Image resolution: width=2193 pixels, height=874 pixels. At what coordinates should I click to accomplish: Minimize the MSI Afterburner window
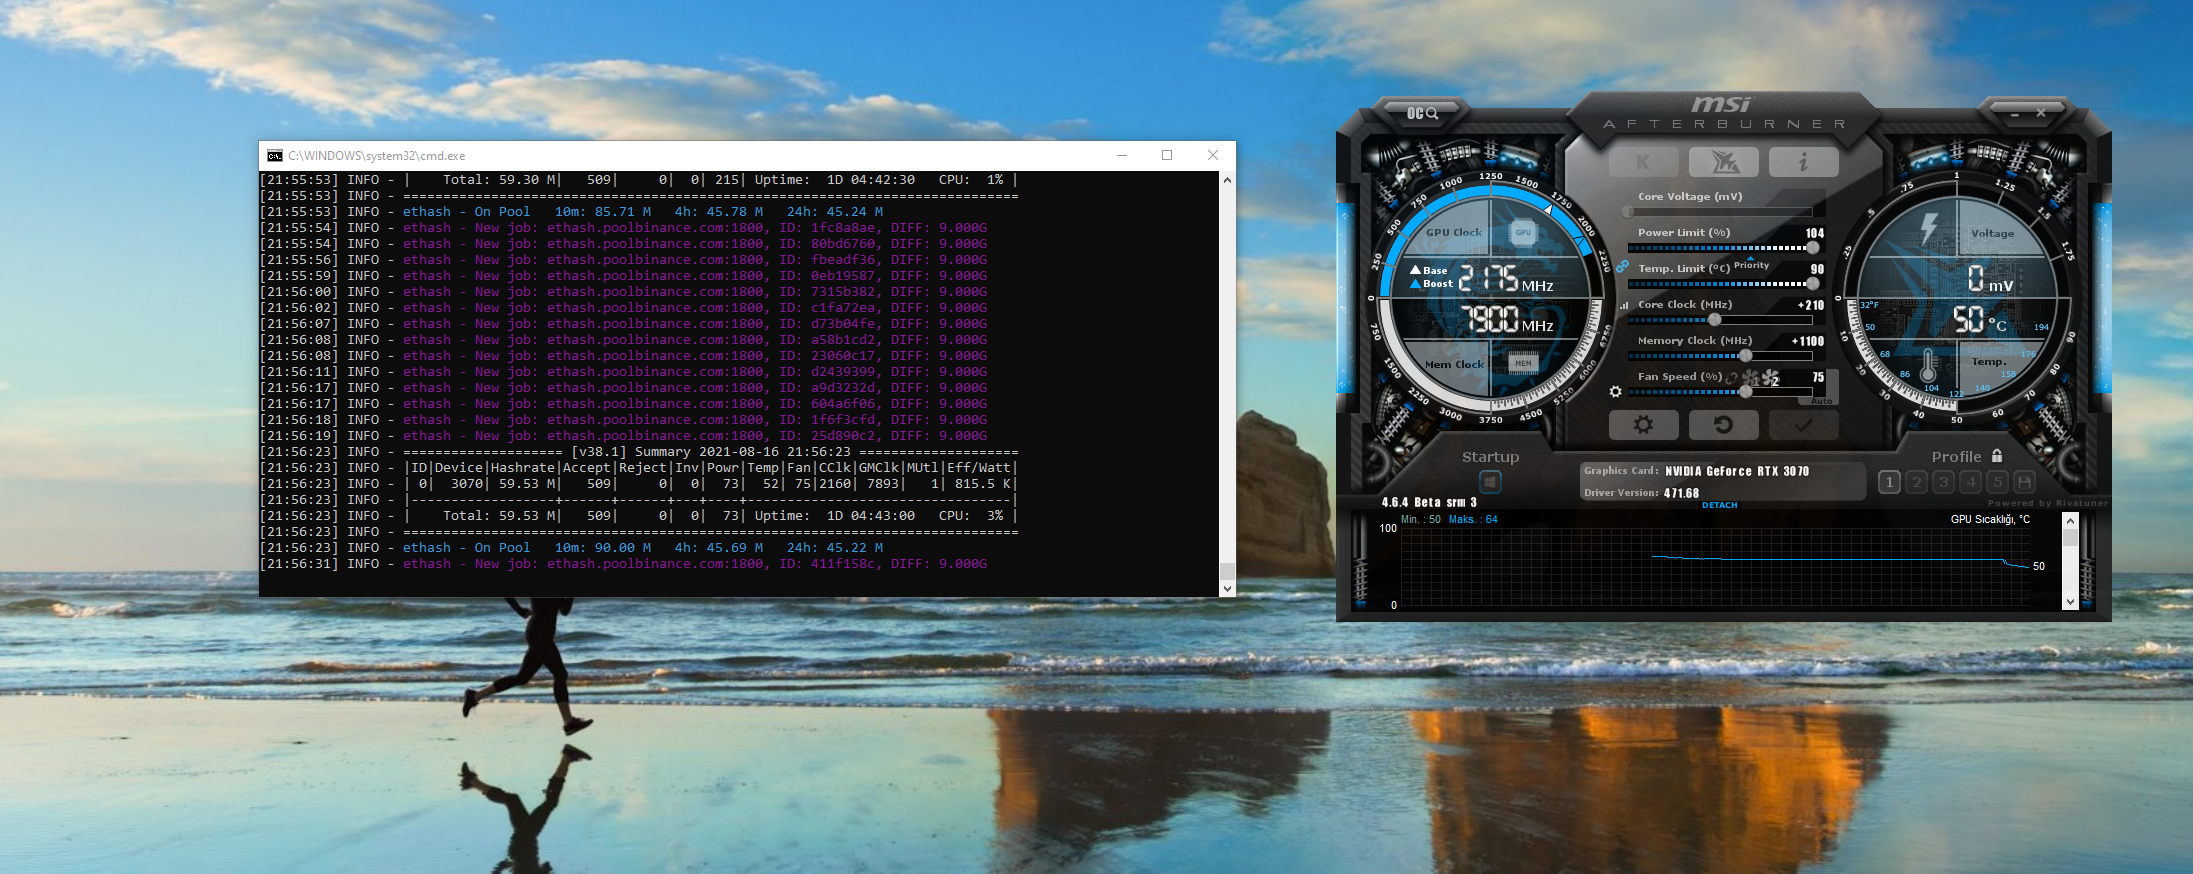point(2014,114)
